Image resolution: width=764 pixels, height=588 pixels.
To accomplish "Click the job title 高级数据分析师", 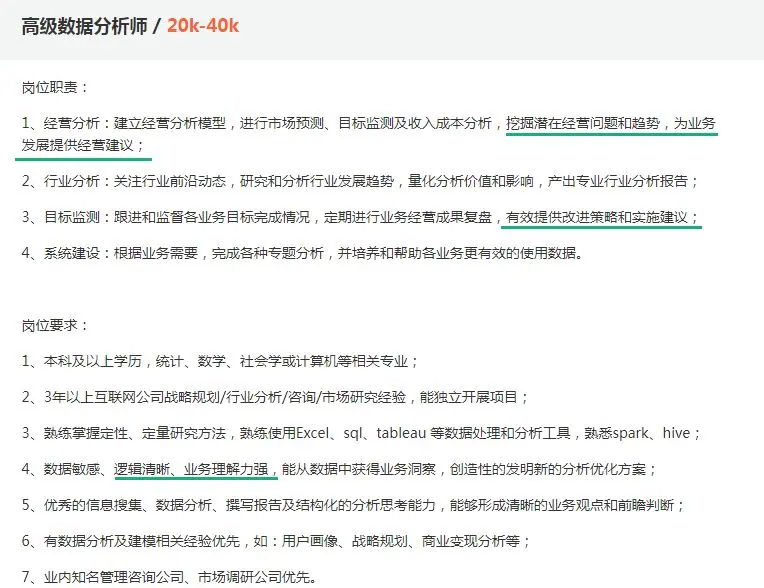I will click(84, 26).
